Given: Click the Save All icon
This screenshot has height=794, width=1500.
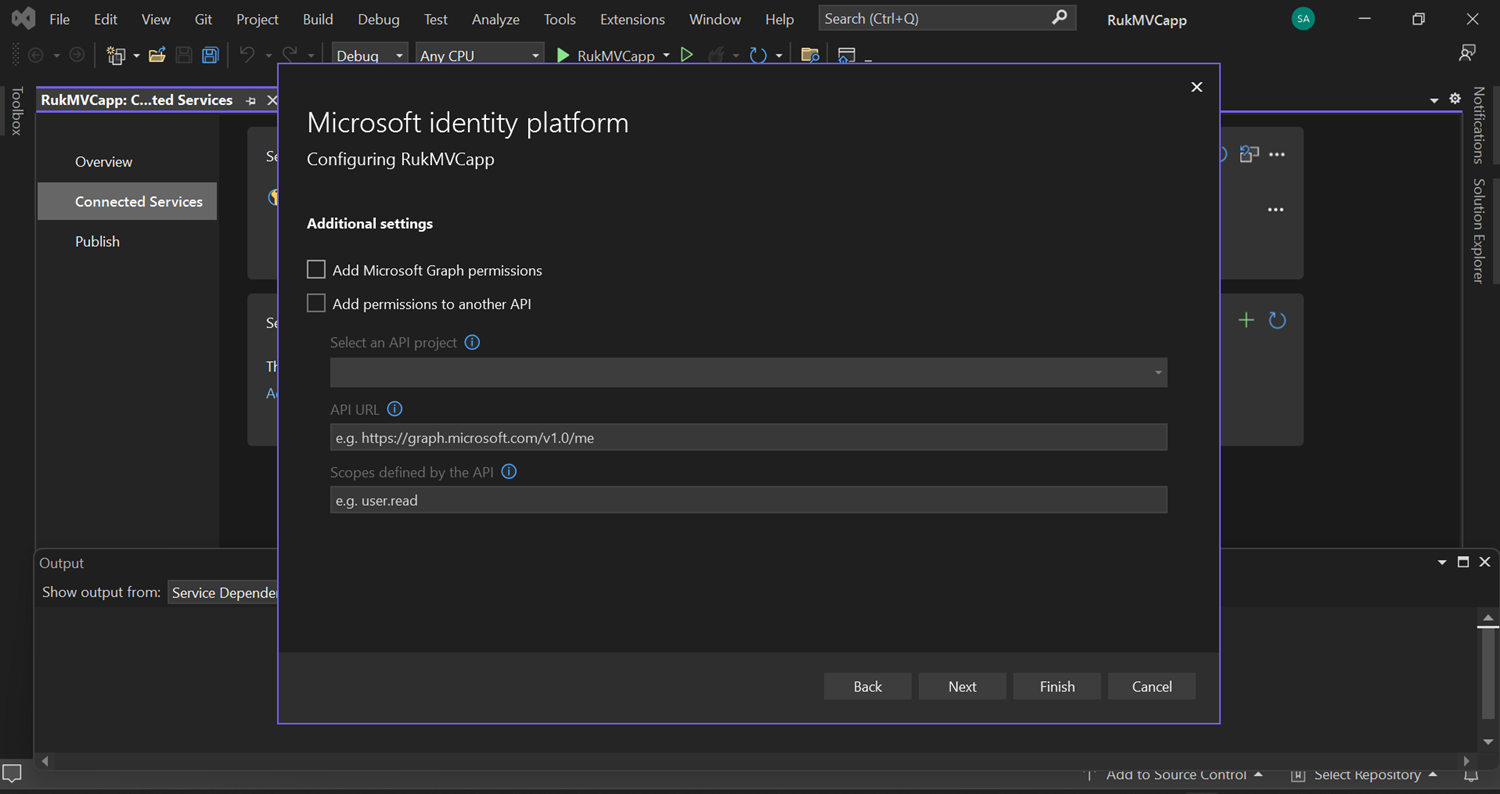Looking at the screenshot, I should (x=210, y=56).
